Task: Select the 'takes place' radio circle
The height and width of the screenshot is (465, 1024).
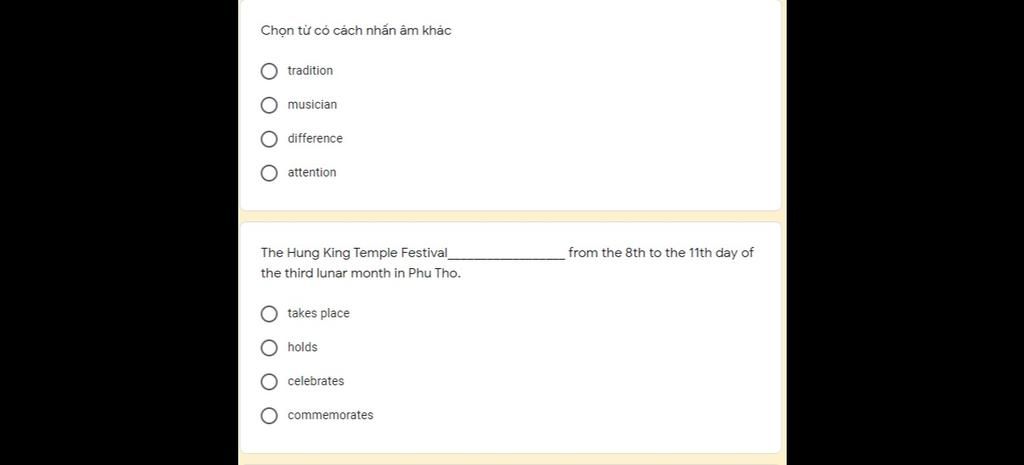Action: click(269, 314)
